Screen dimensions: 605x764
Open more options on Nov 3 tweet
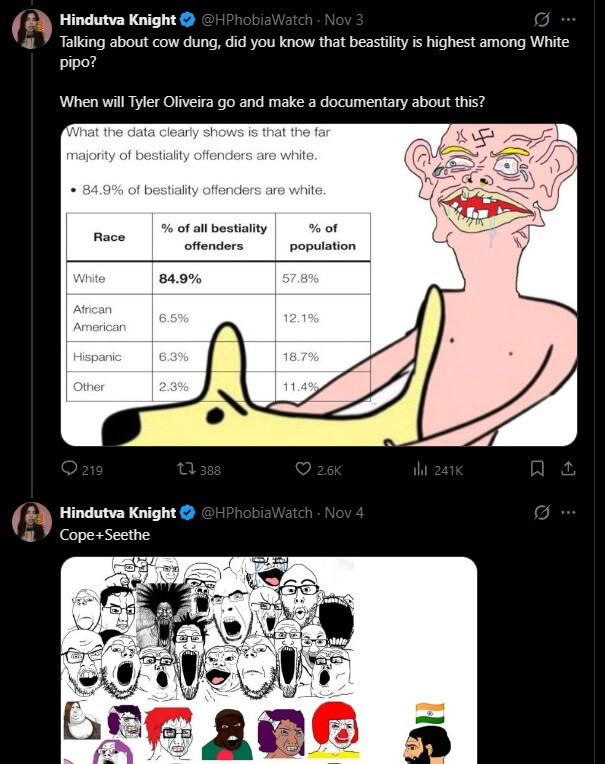click(x=568, y=19)
